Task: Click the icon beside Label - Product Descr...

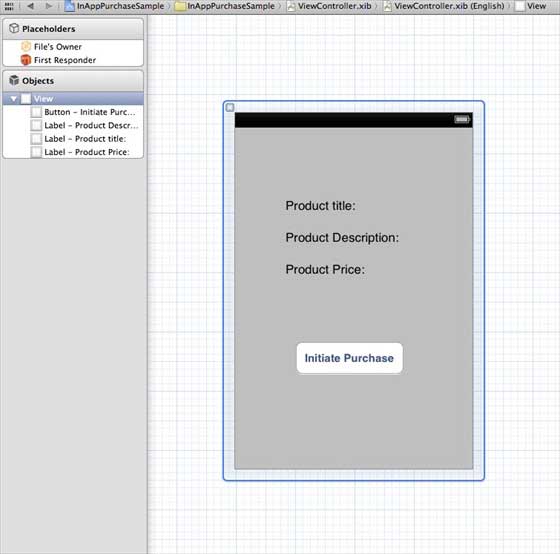Action: pos(36,125)
